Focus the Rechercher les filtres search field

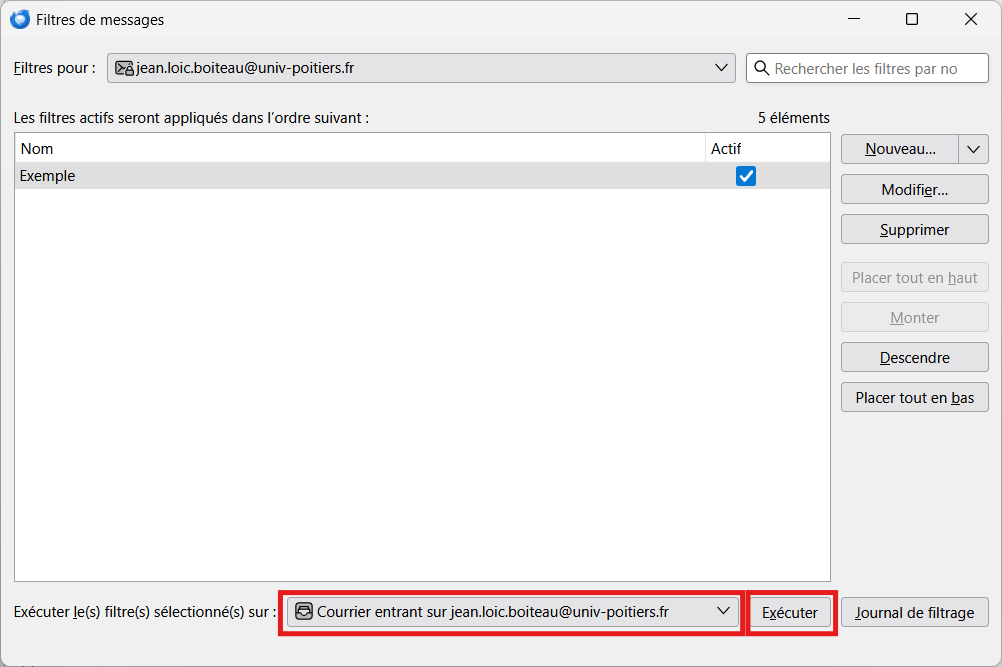[876, 68]
